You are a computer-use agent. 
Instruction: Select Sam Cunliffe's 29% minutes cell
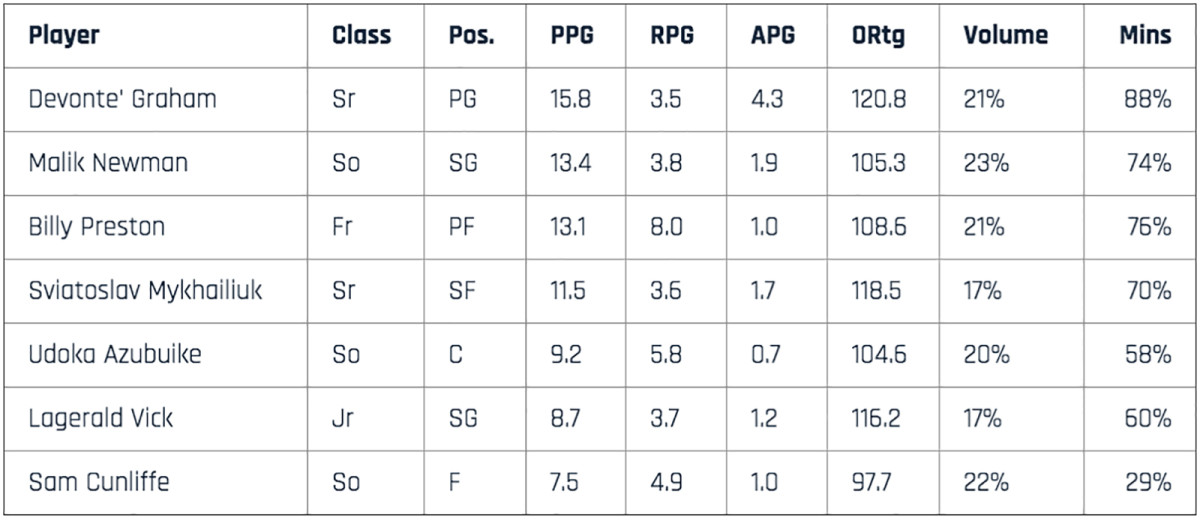(x=1146, y=482)
